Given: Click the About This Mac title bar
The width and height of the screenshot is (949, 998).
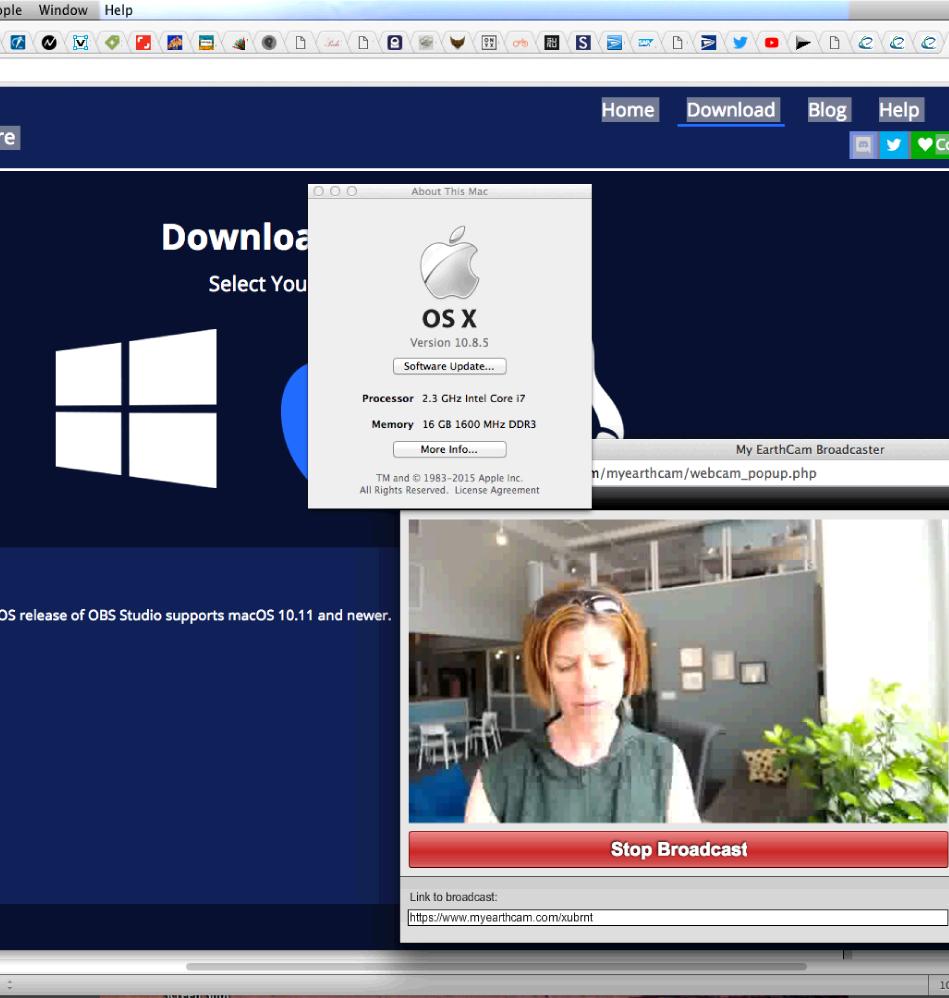Looking at the screenshot, I should click(x=449, y=191).
